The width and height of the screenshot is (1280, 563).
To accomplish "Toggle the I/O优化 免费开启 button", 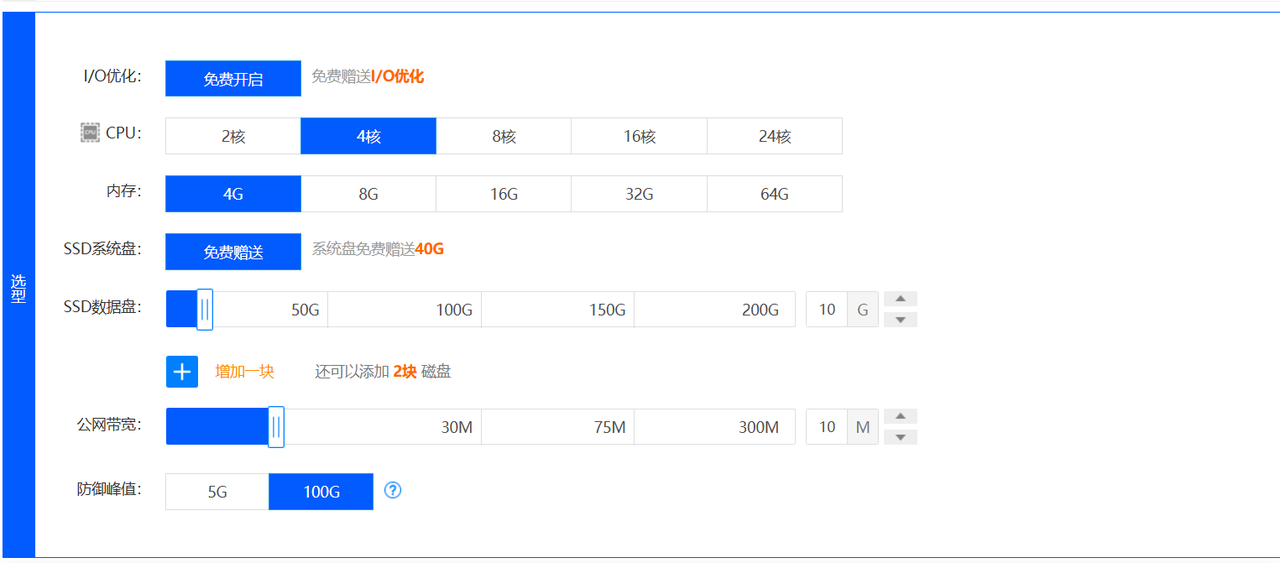I will (x=233, y=79).
